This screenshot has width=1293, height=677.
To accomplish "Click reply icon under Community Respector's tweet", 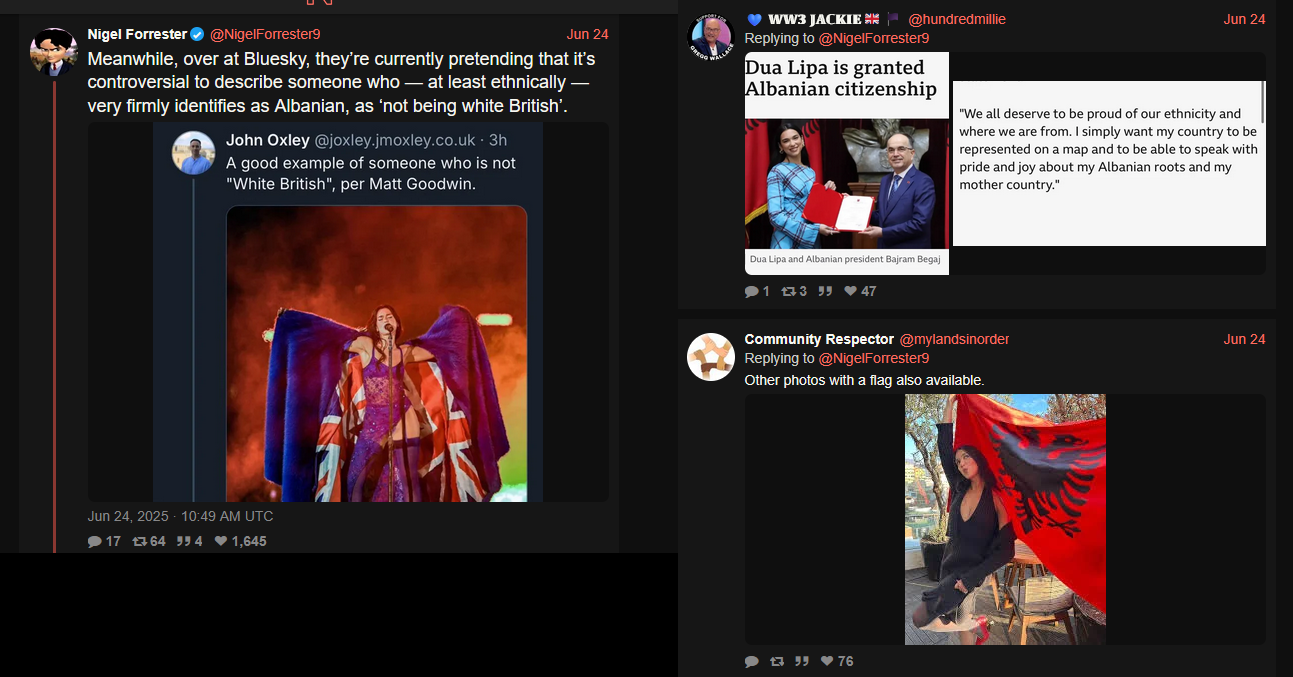I will click(752, 661).
